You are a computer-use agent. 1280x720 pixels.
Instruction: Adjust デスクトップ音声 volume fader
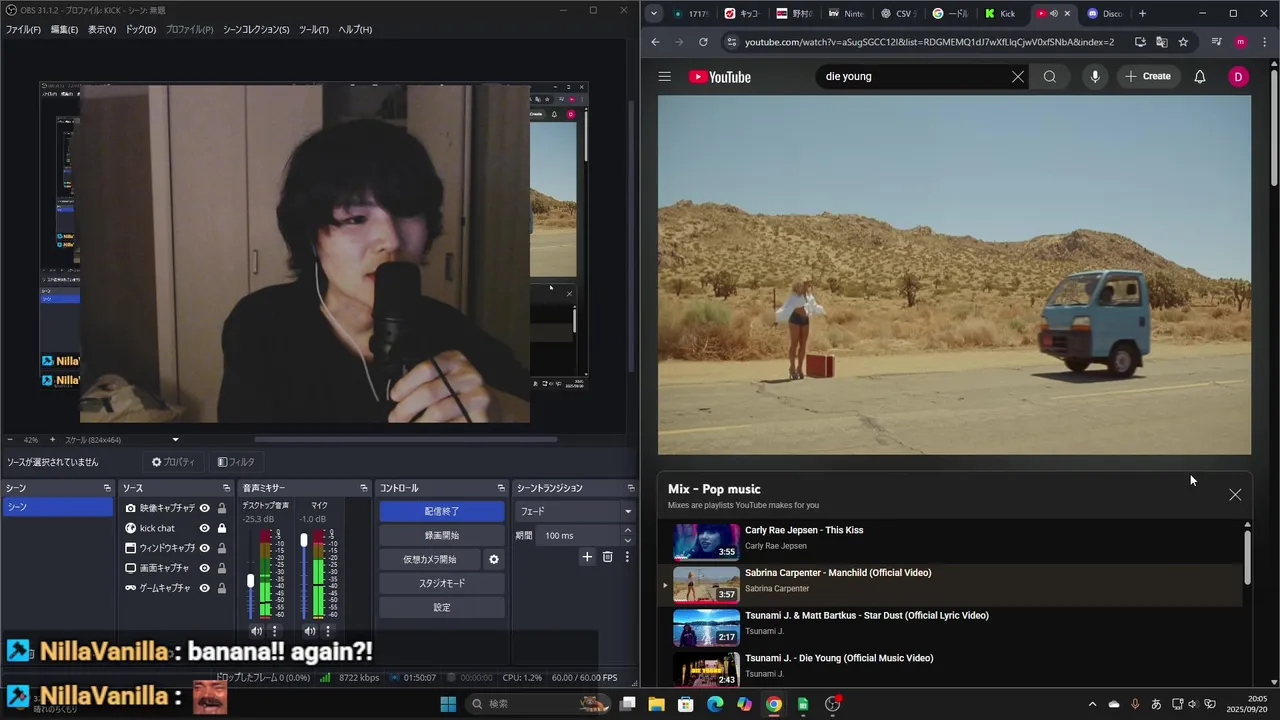[251, 580]
